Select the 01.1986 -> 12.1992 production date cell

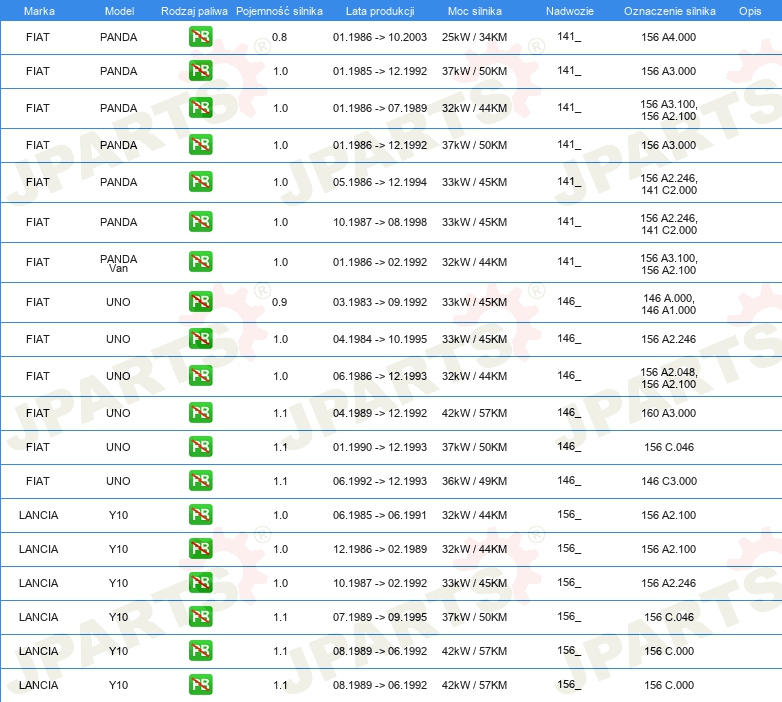pos(380,145)
